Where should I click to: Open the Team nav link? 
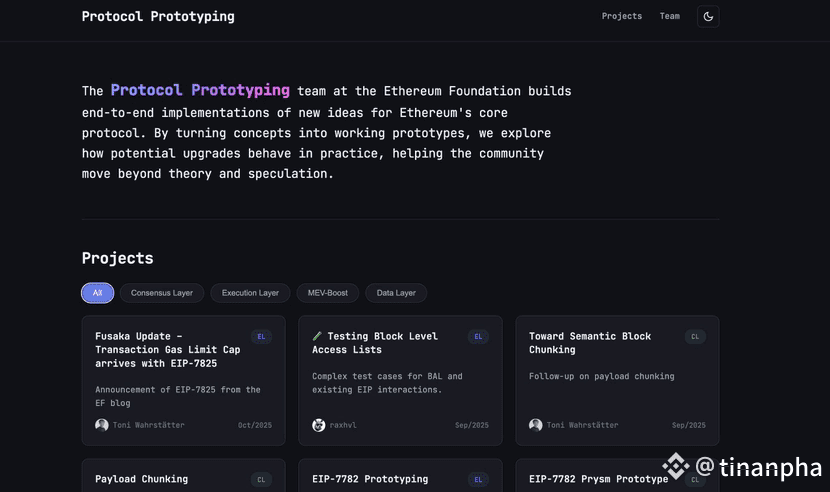(x=670, y=16)
